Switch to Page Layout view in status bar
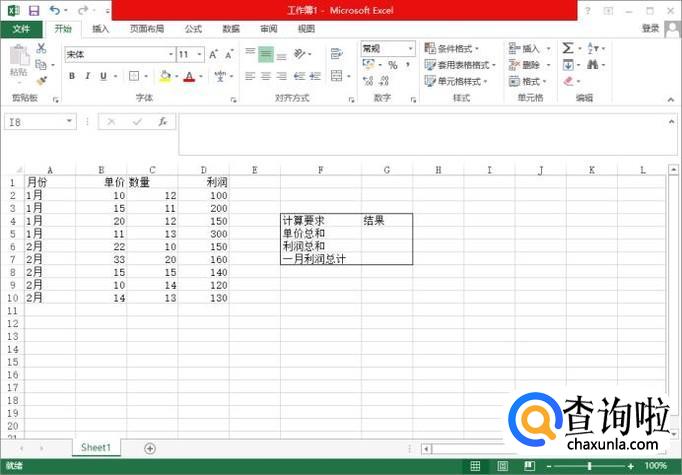The image size is (682, 475). coord(502,466)
